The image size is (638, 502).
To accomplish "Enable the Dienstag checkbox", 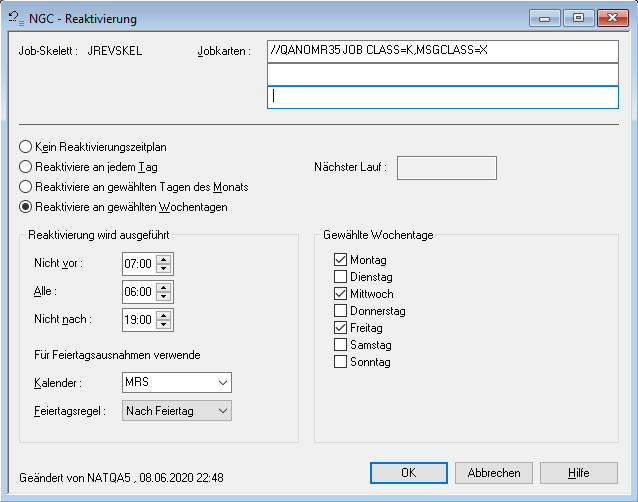I will tap(341, 277).
